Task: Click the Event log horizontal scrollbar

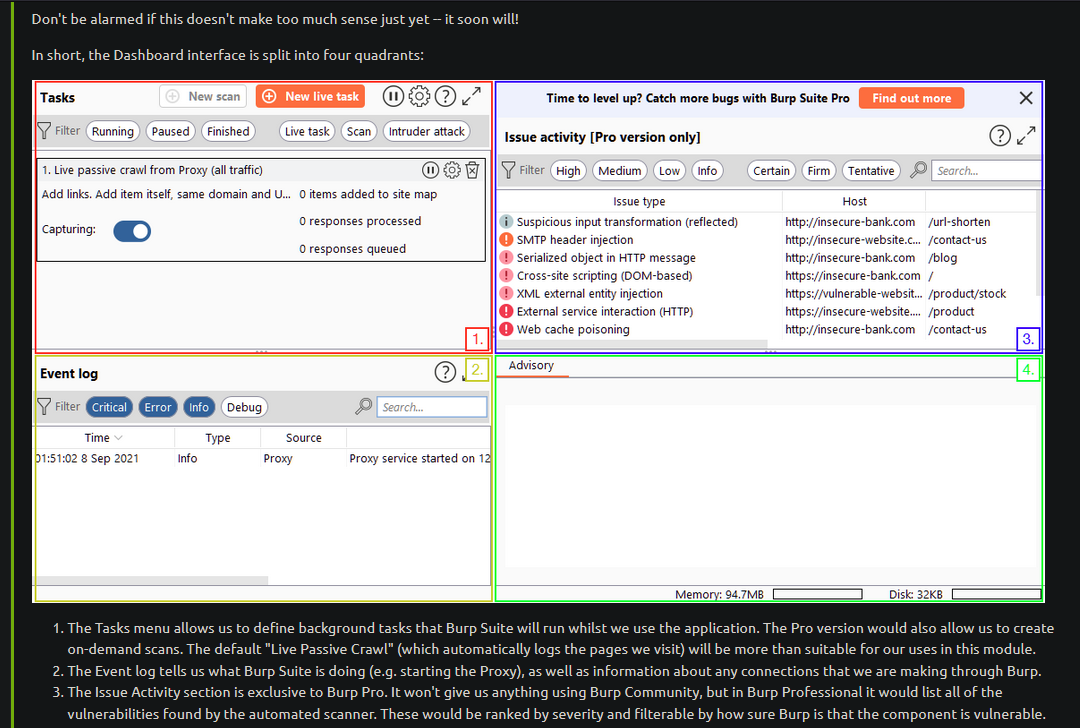Action: (x=152, y=581)
